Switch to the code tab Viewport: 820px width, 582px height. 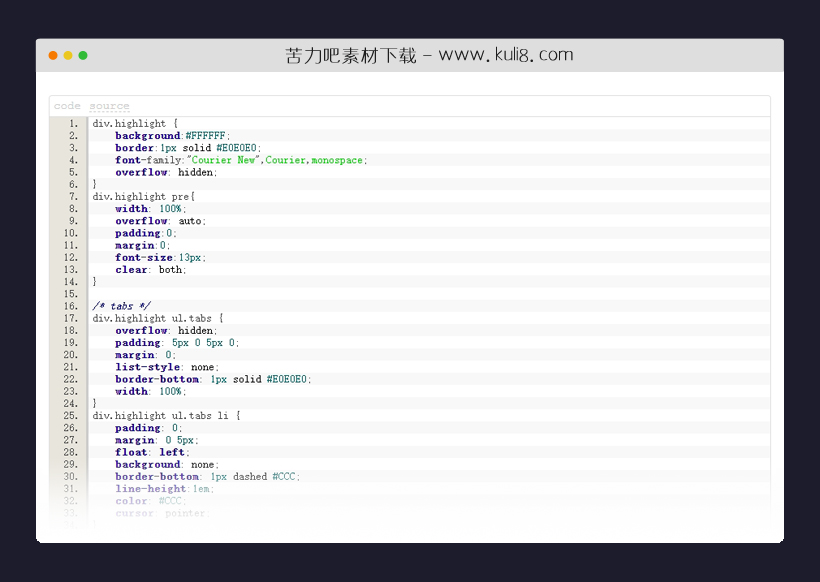click(x=67, y=106)
